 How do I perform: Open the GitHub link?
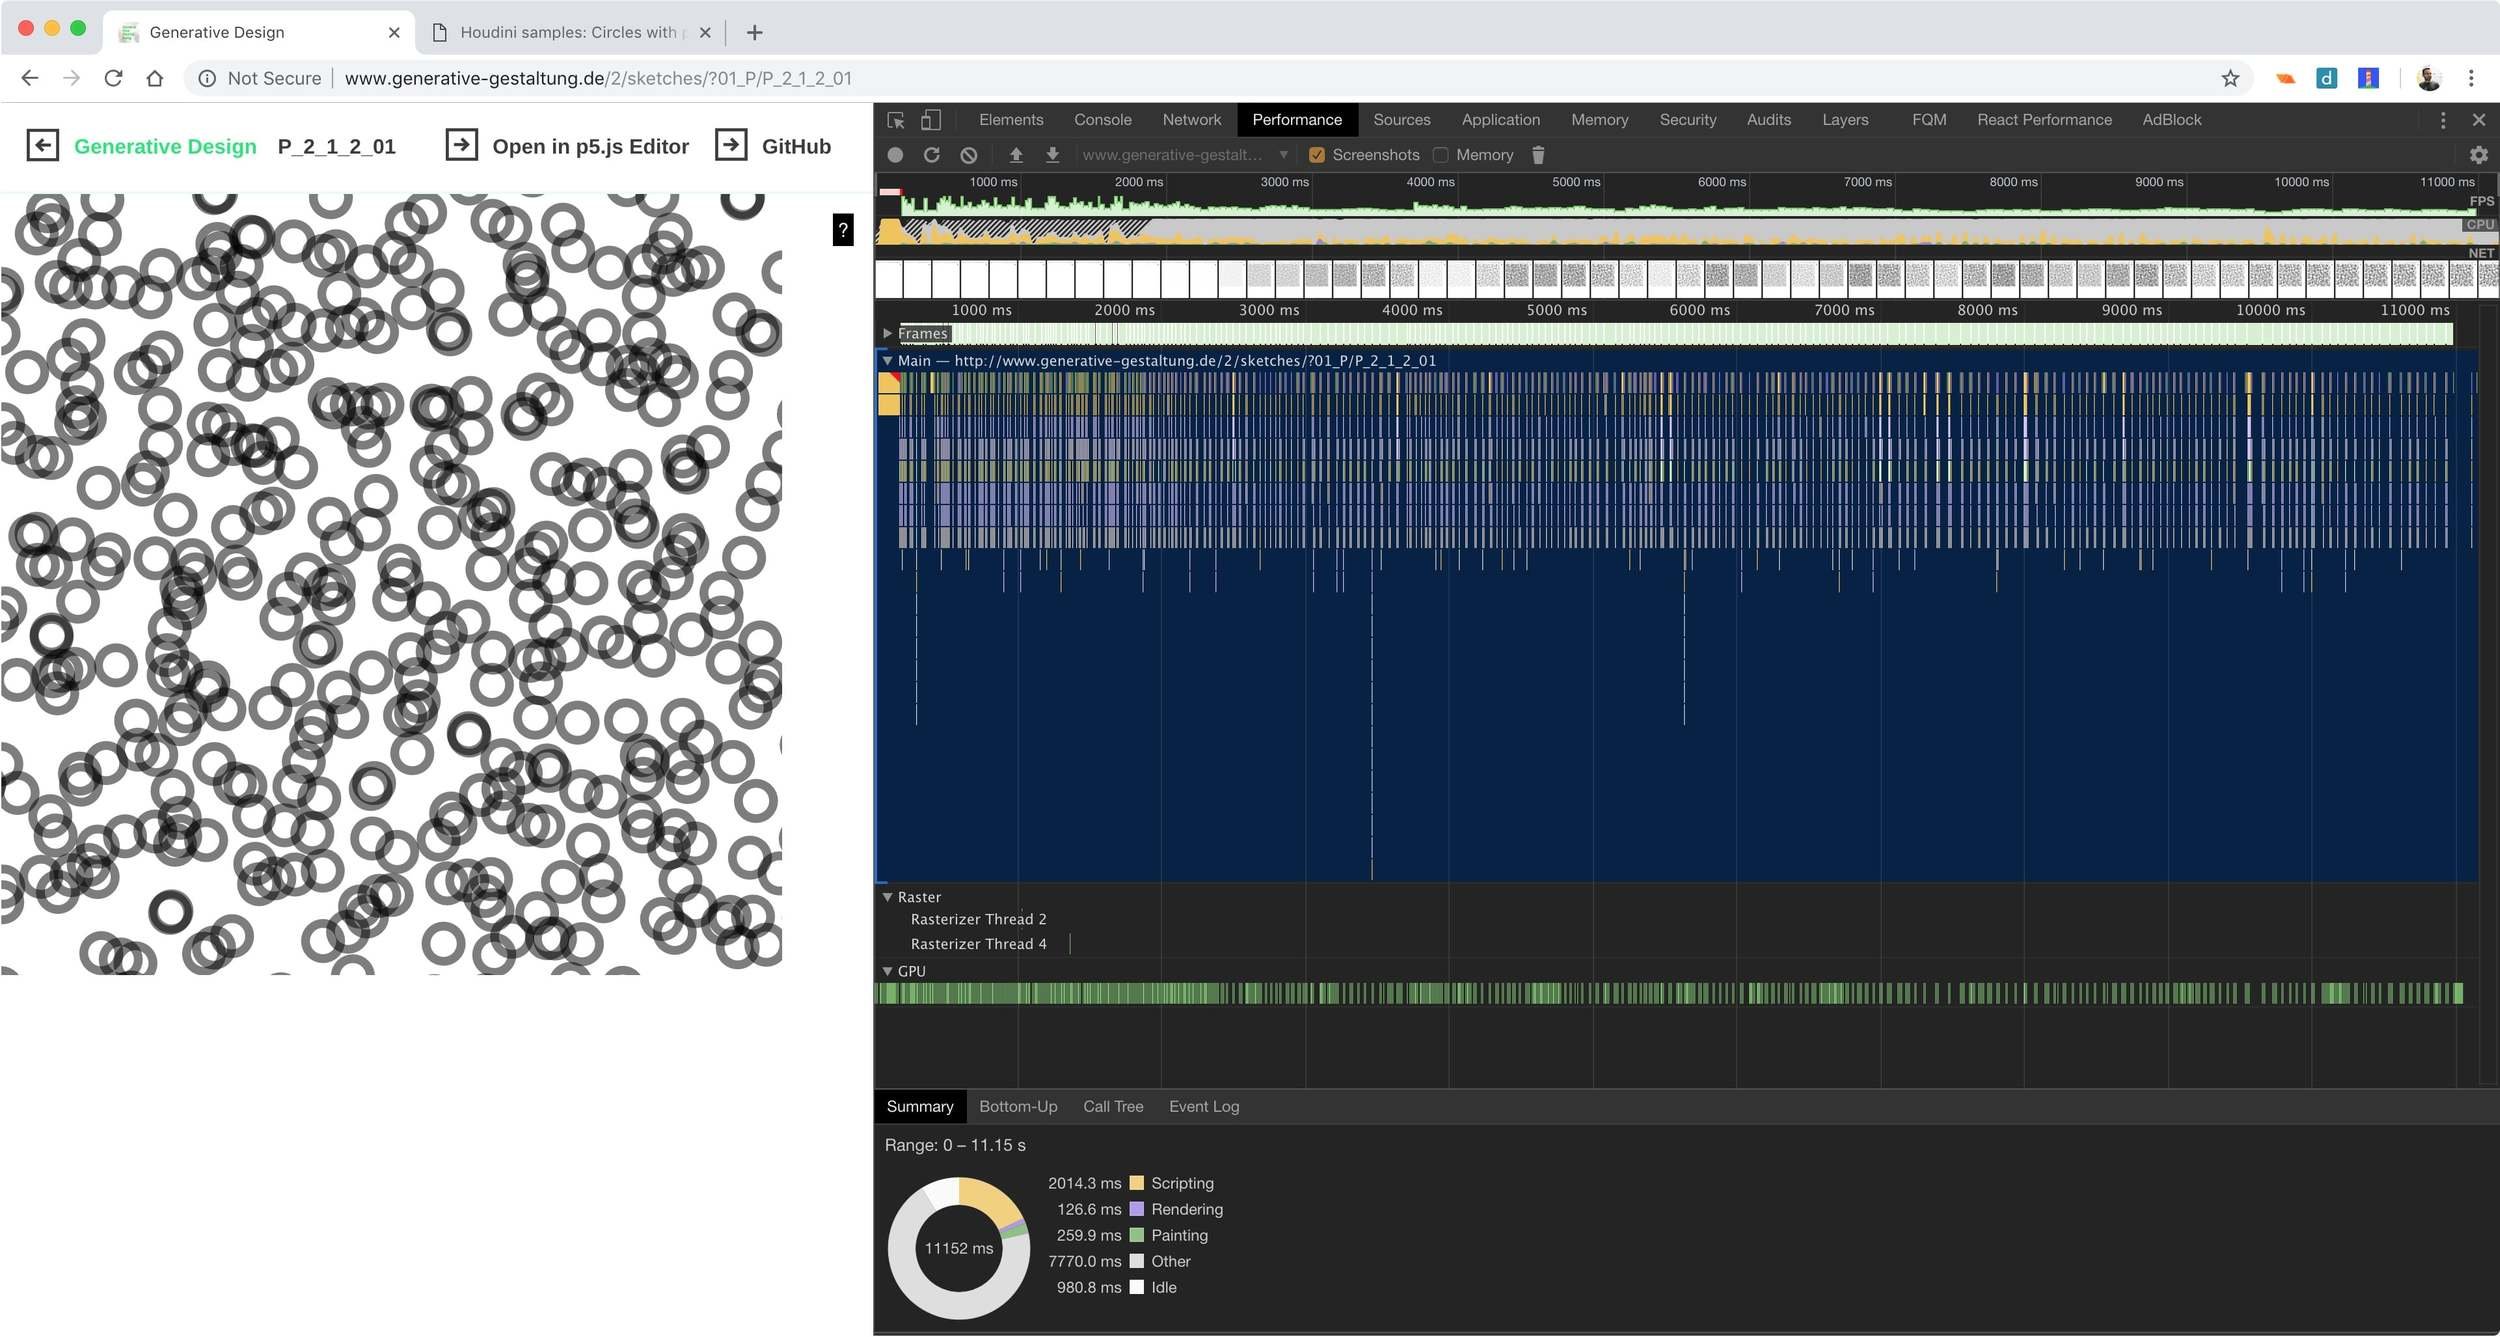pyautogui.click(x=795, y=146)
